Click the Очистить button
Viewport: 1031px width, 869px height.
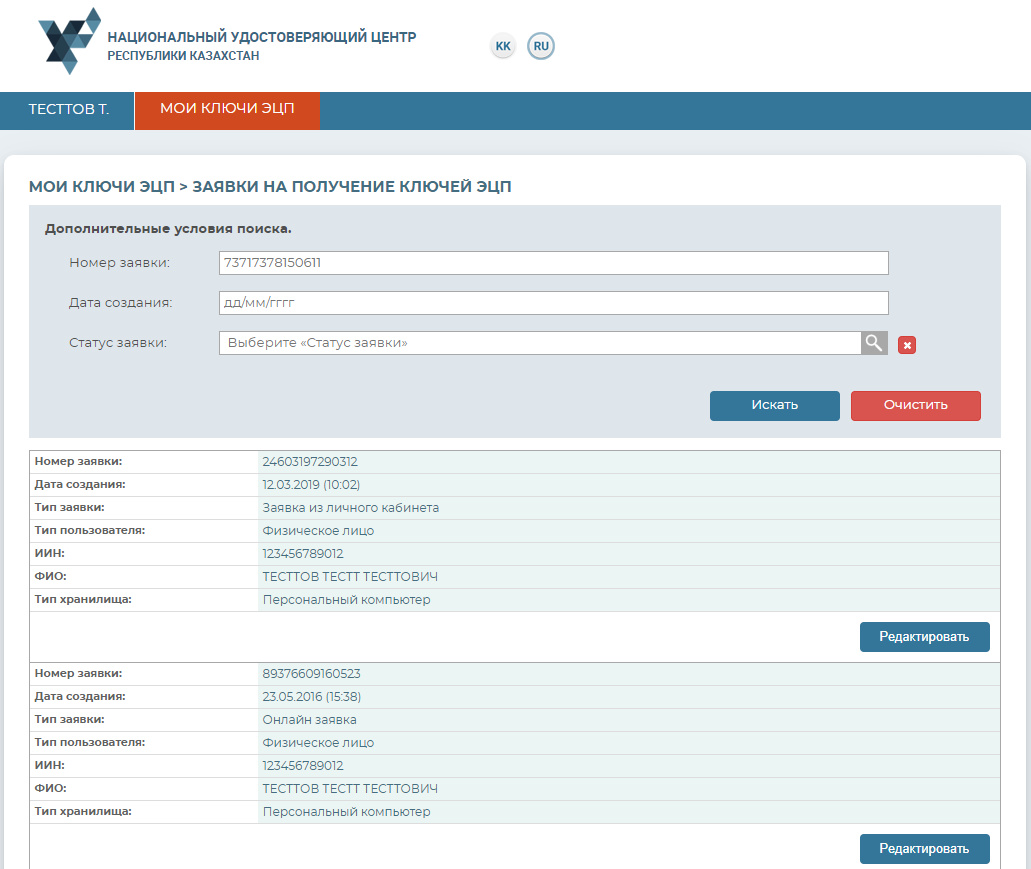point(915,406)
